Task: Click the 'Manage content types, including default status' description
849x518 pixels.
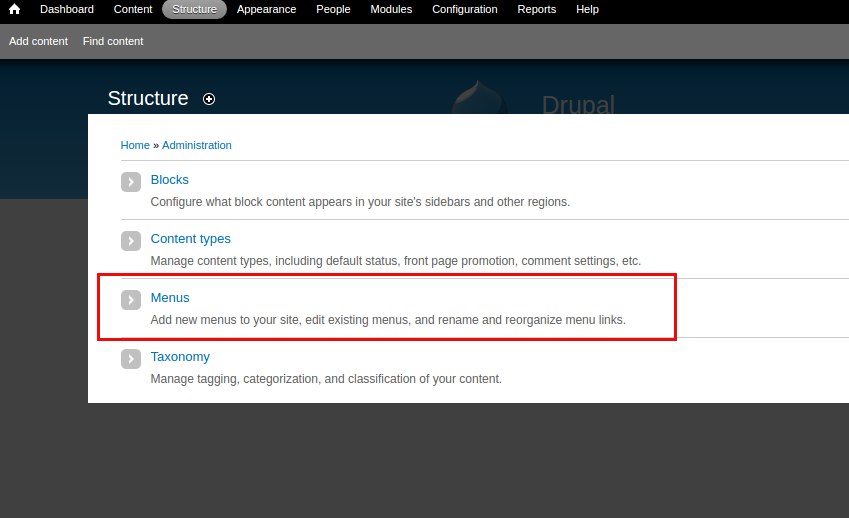Action: (x=396, y=261)
